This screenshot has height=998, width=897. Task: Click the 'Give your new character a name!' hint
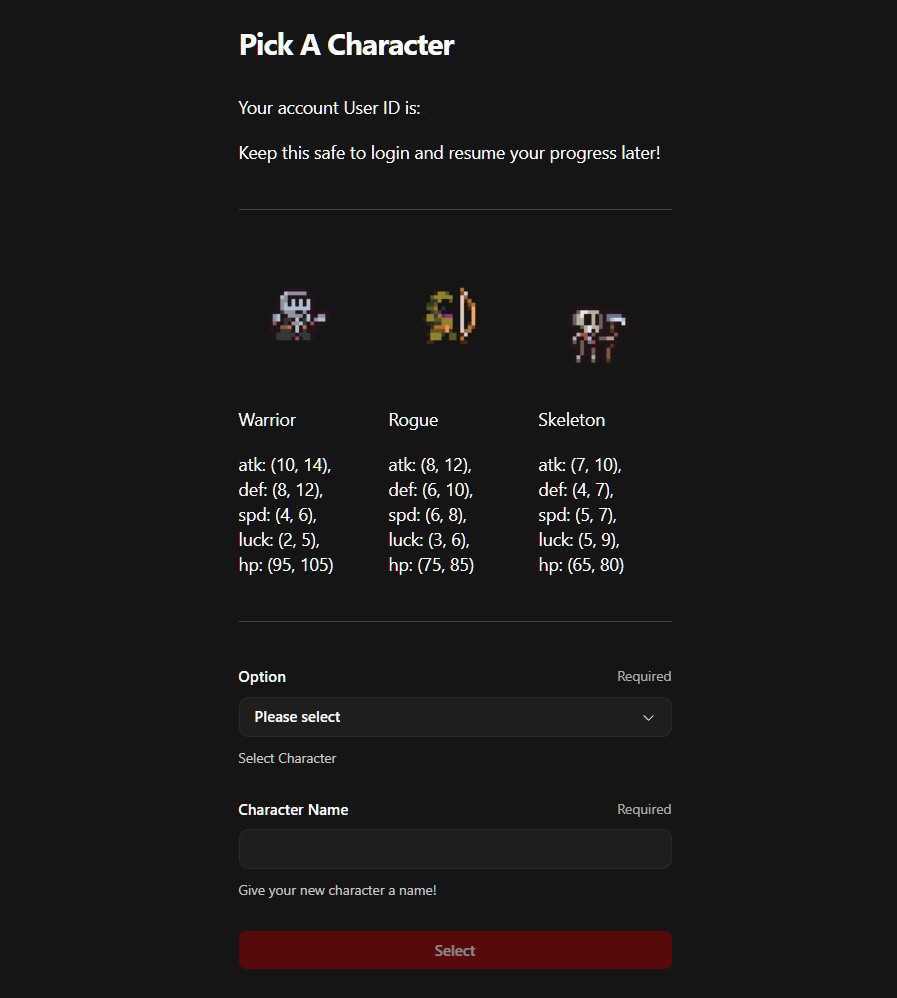337,890
